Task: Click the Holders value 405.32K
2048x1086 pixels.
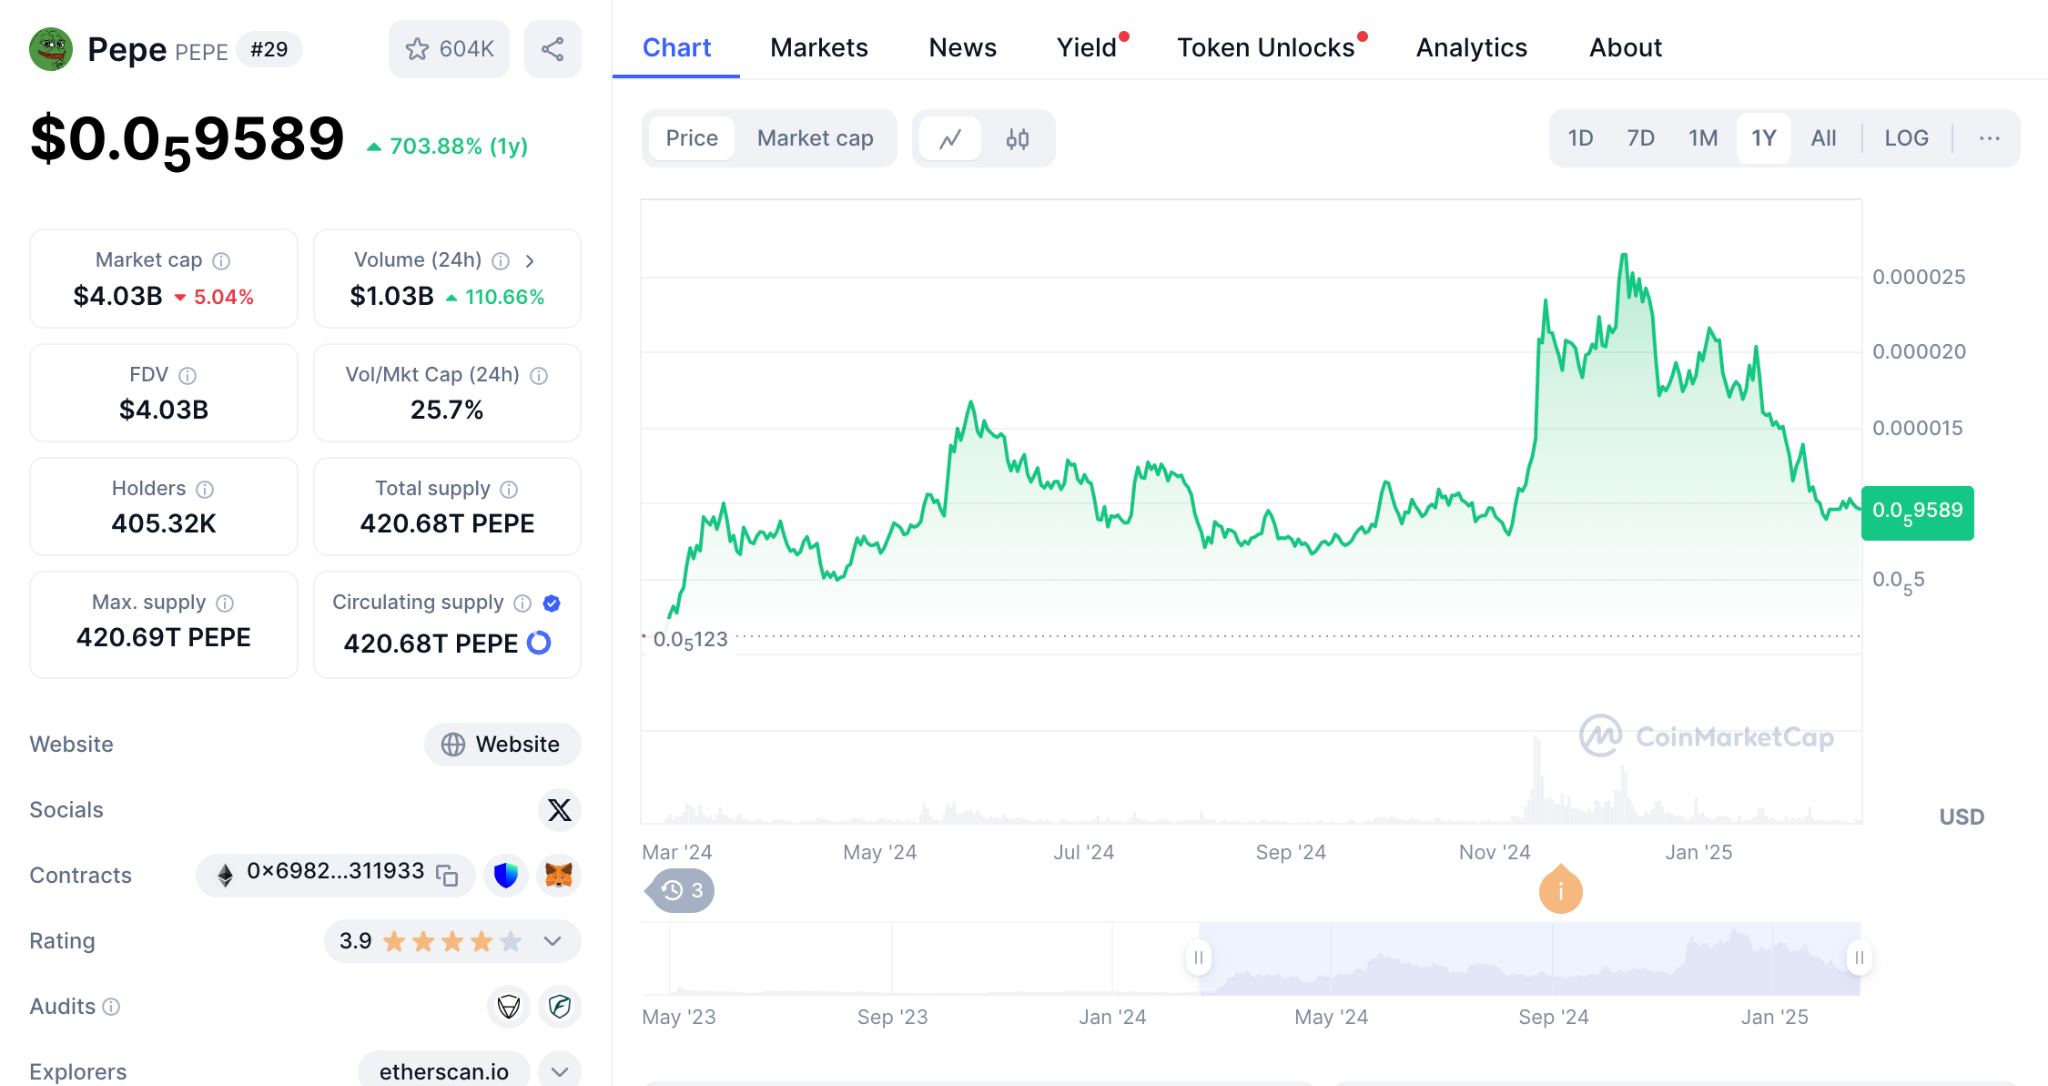Action: (x=164, y=523)
